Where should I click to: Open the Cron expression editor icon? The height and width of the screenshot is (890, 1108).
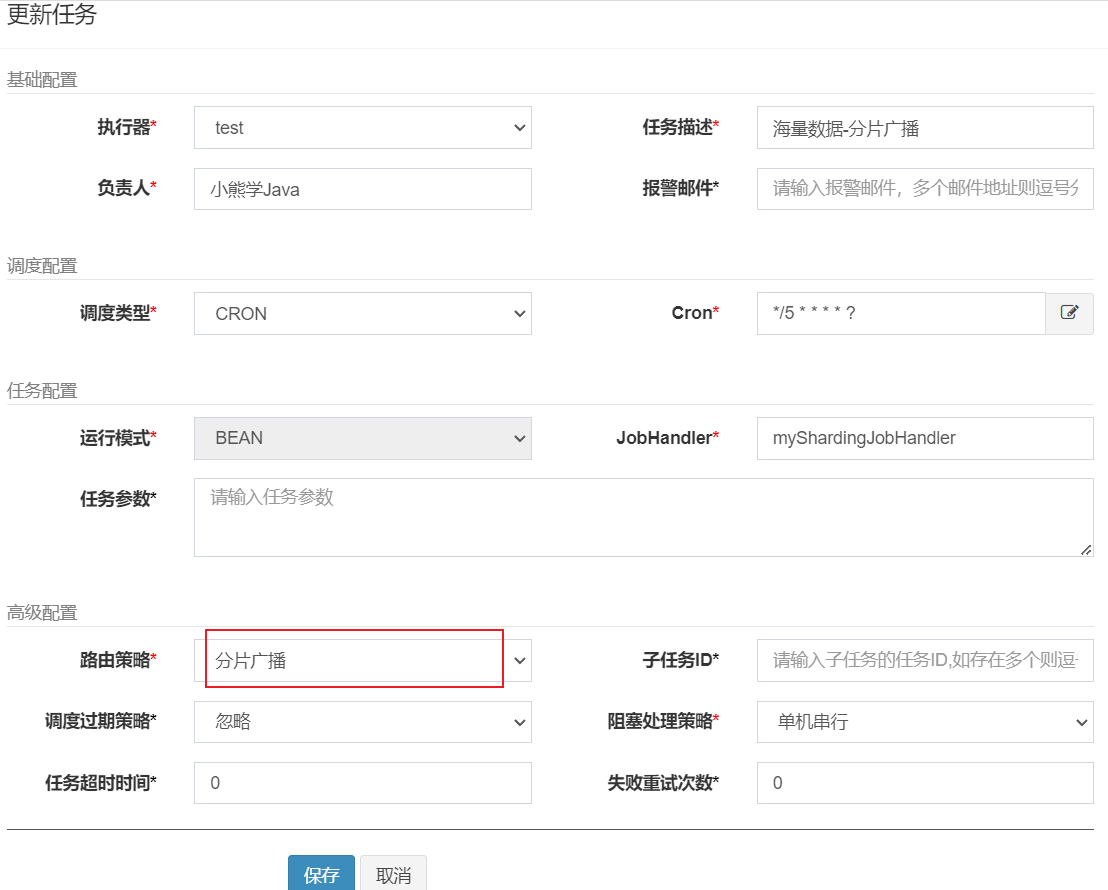pos(1069,313)
